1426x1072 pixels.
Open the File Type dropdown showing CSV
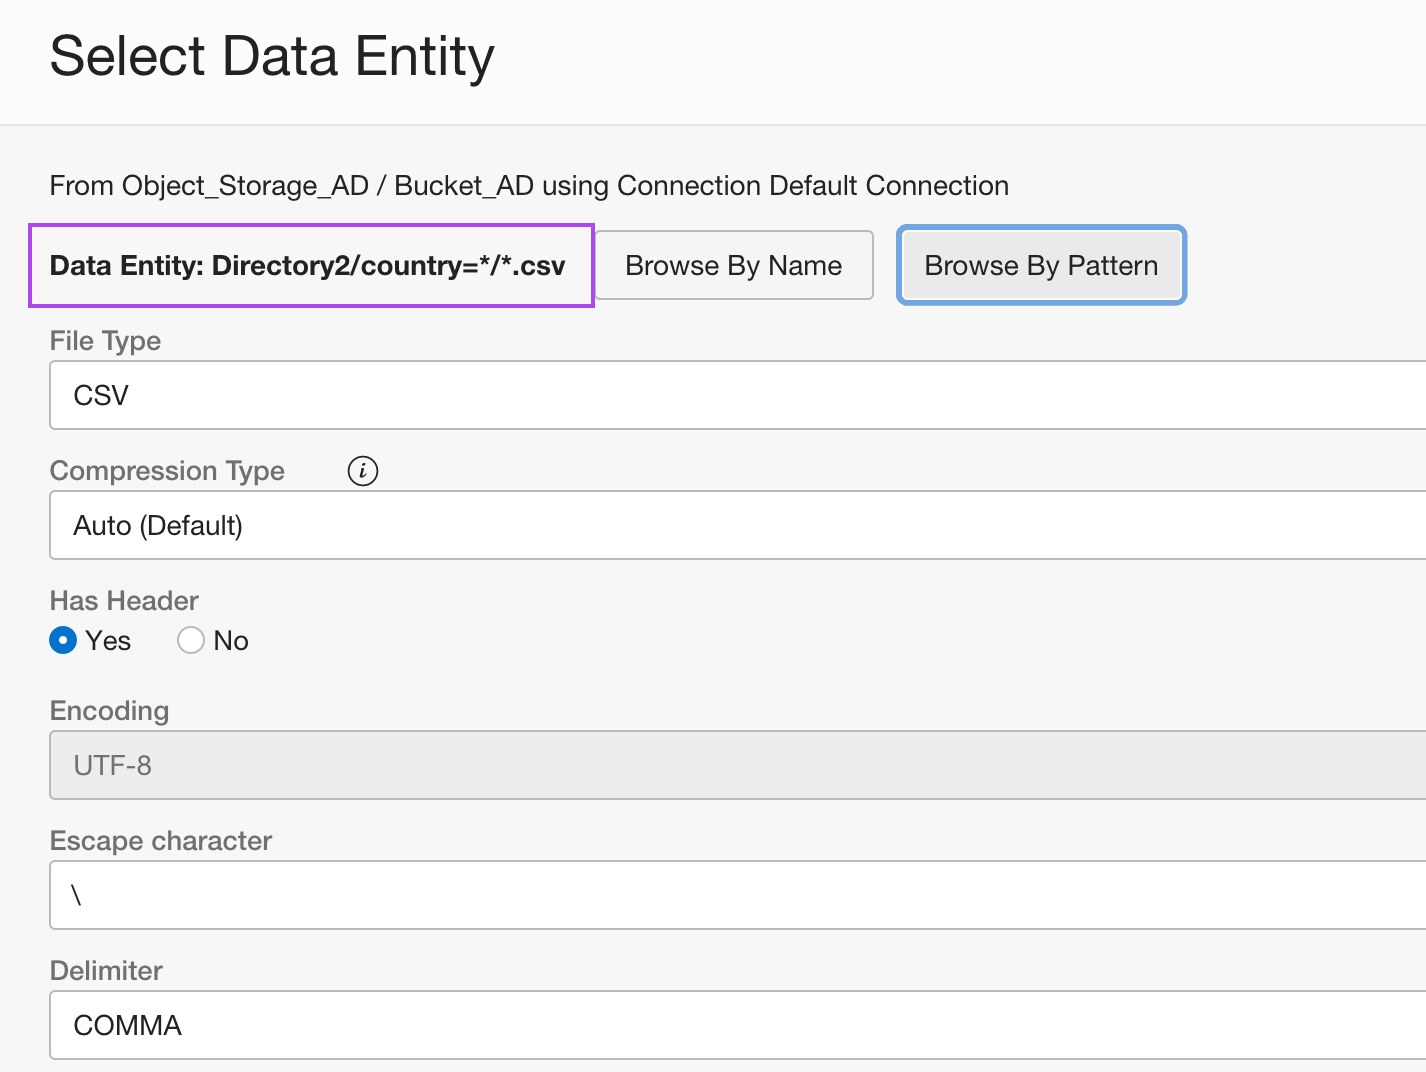pyautogui.click(x=737, y=395)
